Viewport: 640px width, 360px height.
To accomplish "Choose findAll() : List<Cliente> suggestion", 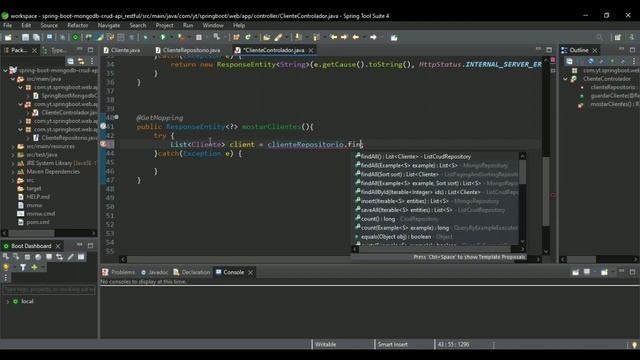I will coord(435,156).
